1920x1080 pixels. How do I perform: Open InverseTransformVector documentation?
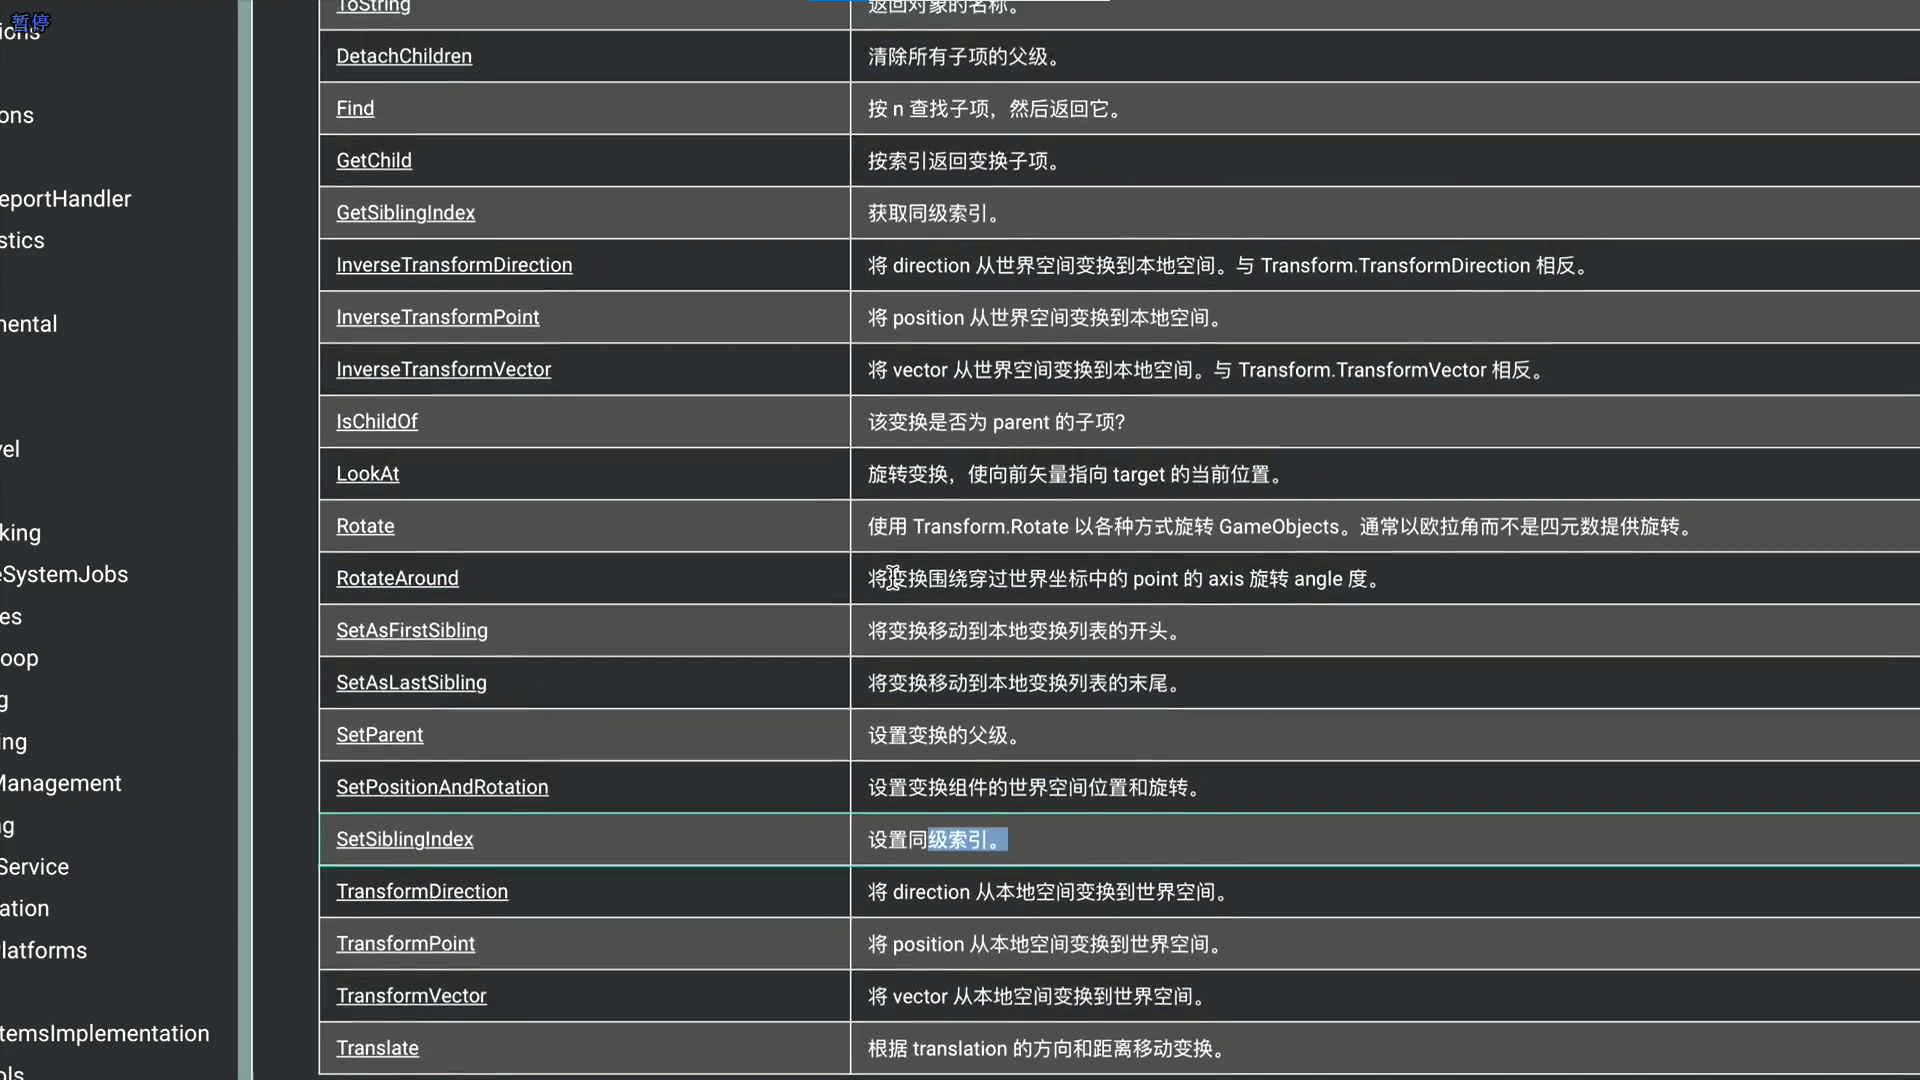[x=443, y=369]
